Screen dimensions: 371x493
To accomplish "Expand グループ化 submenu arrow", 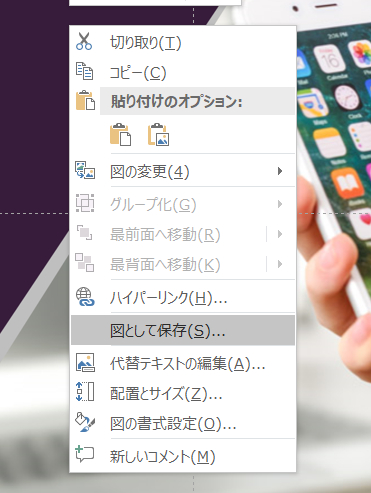I will 280,204.
